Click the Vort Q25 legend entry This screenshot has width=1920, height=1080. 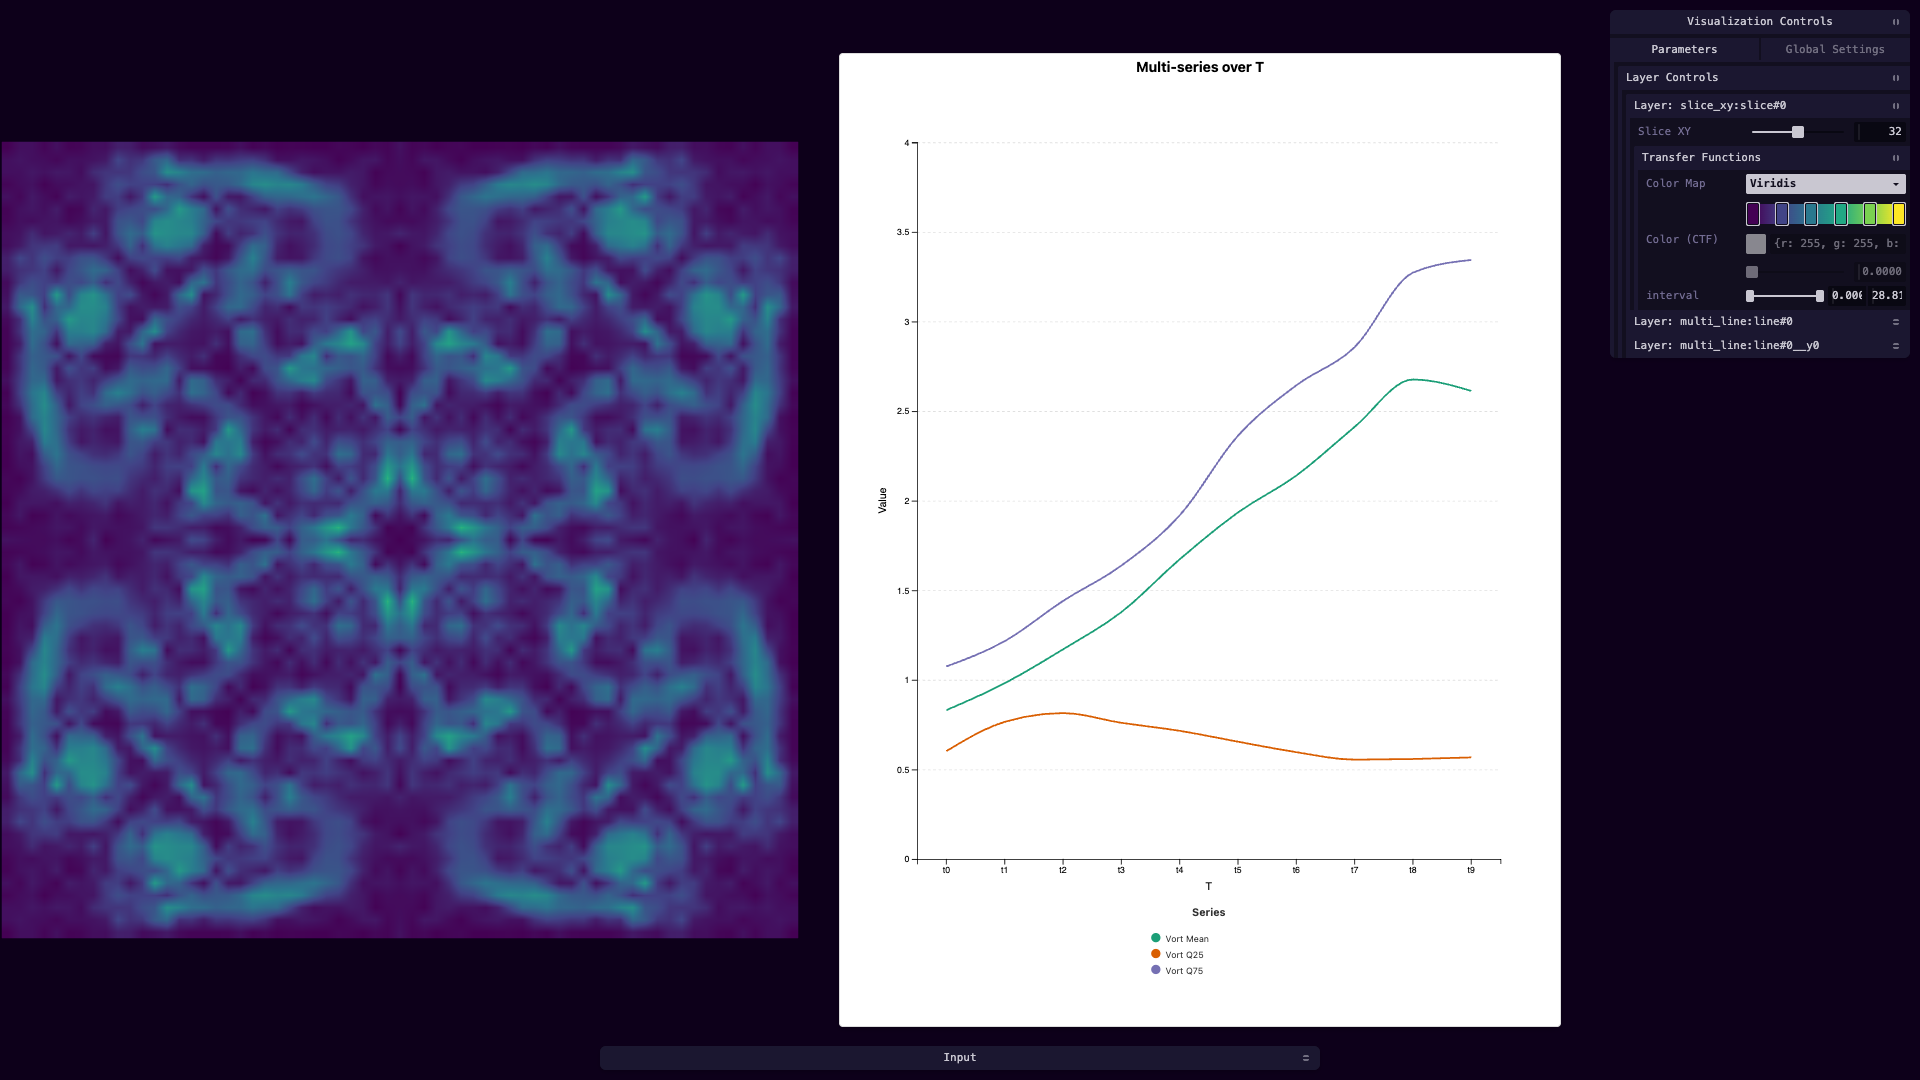[1177, 955]
